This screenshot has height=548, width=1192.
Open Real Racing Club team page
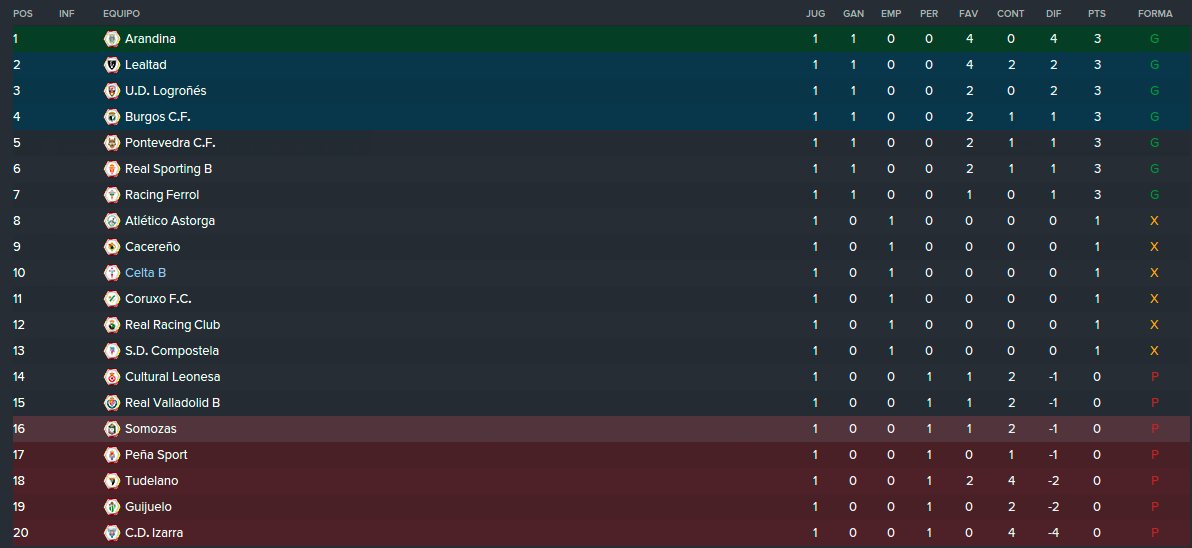[x=173, y=325]
